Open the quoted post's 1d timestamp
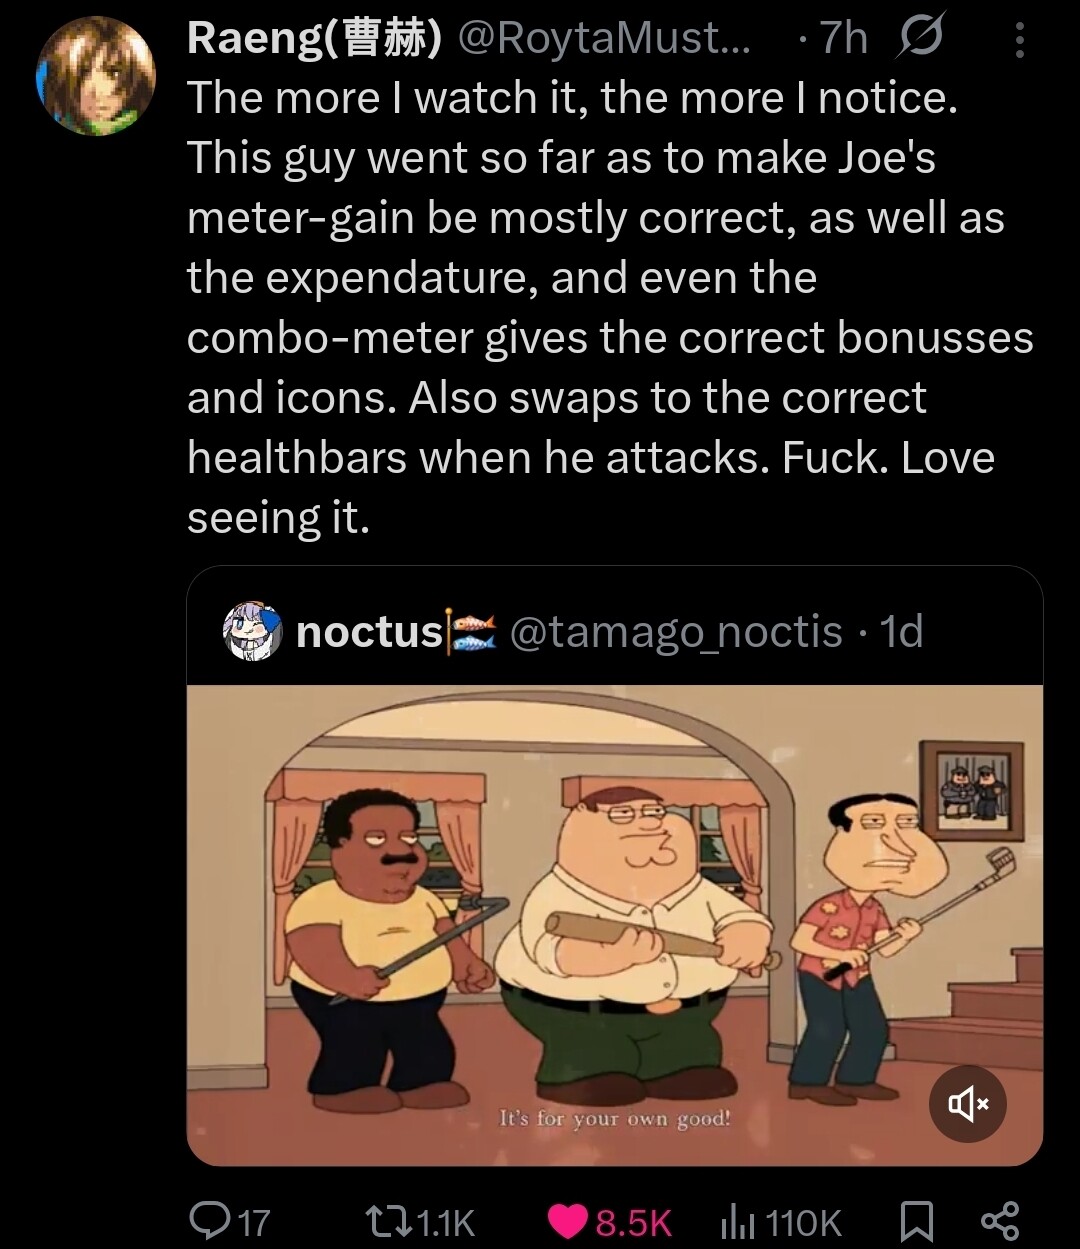1080x1249 pixels. (900, 632)
